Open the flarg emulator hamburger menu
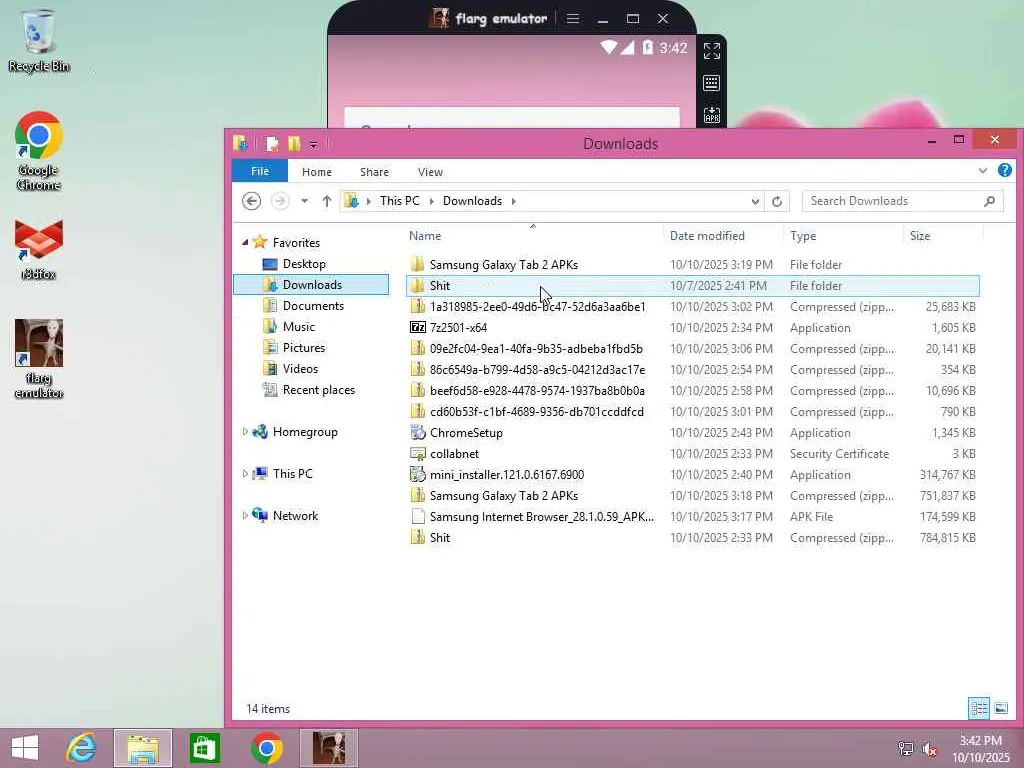This screenshot has height=768, width=1024. click(573, 18)
